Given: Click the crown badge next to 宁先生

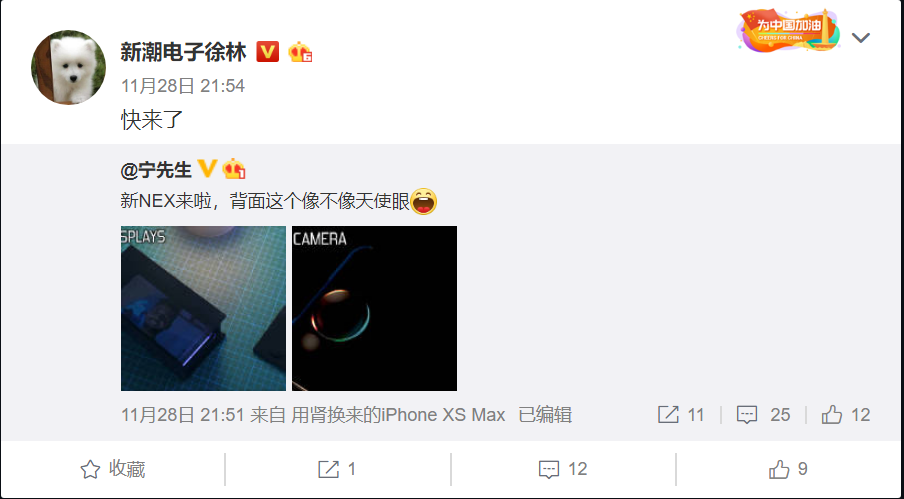Looking at the screenshot, I should [x=234, y=169].
